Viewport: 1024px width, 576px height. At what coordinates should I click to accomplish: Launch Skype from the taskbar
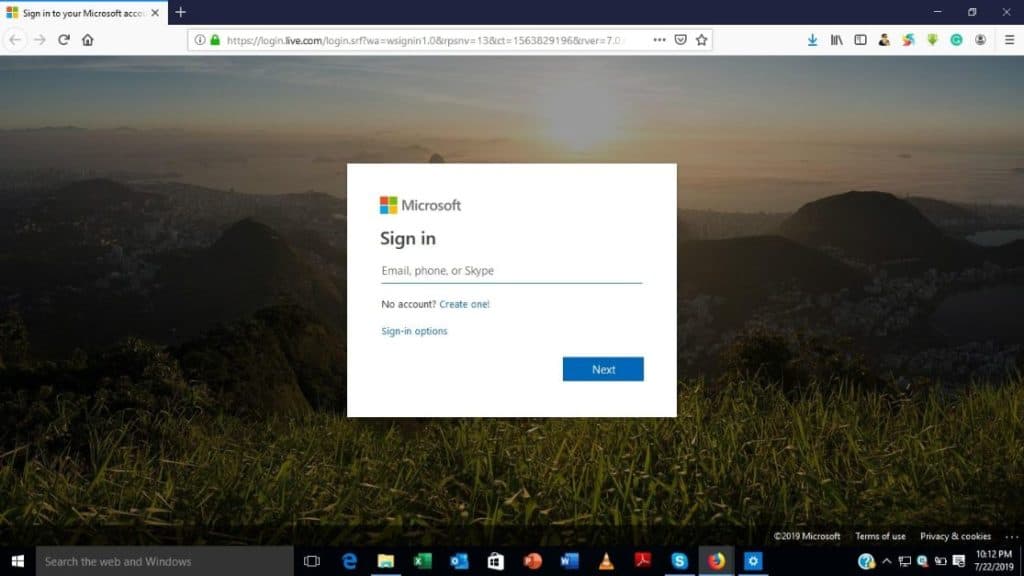[679, 561]
